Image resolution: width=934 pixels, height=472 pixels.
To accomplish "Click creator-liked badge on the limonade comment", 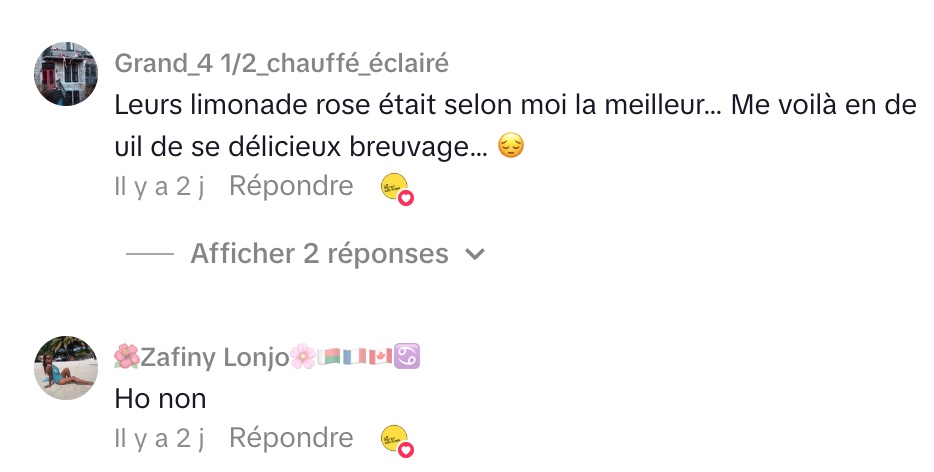I will [397, 188].
